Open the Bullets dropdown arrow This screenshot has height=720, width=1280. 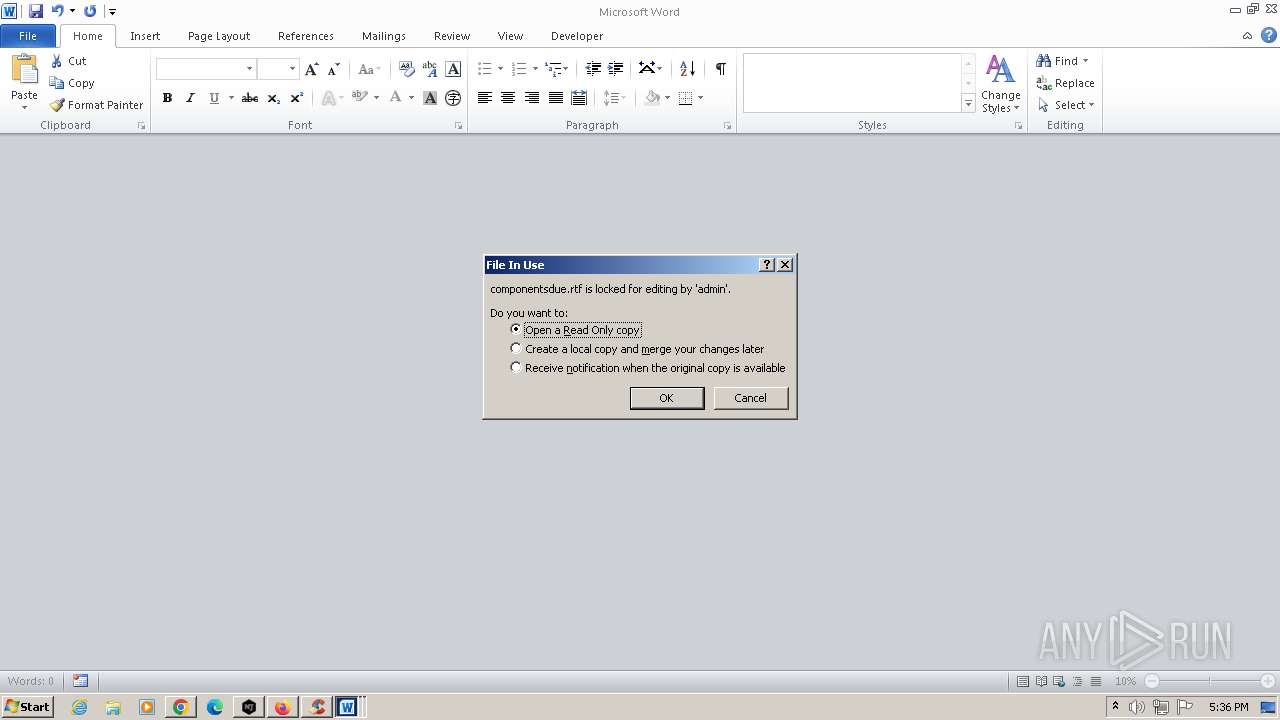[501, 69]
